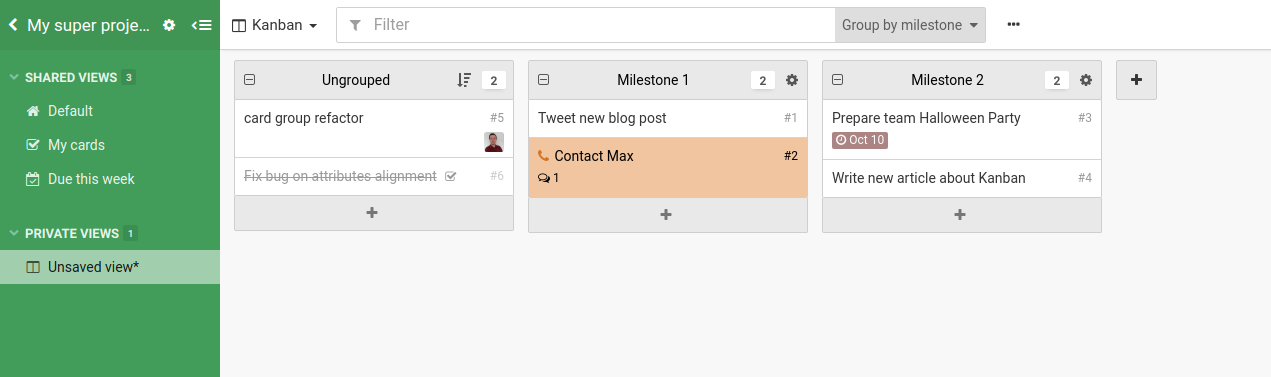Select the My cards shared view
Viewport: 1271px width, 377px height.
[x=76, y=145]
